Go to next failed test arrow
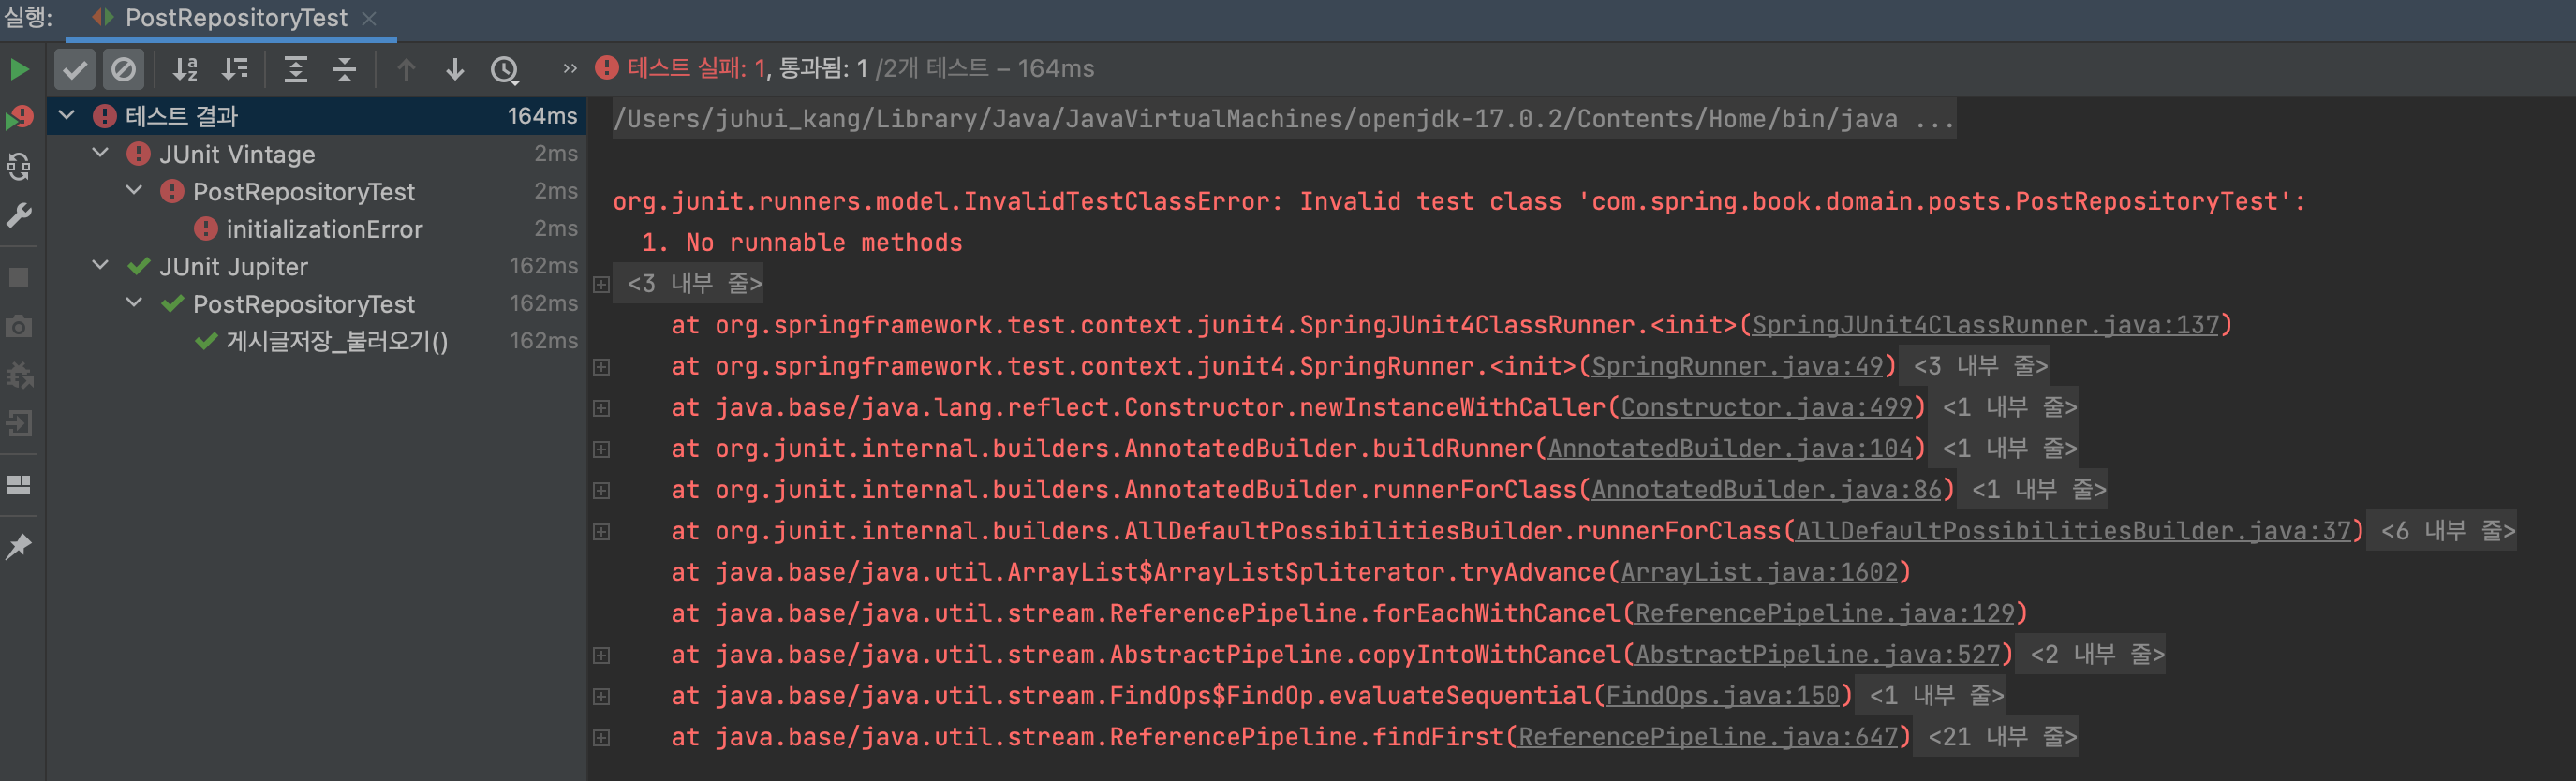2576x781 pixels. pyautogui.click(x=455, y=69)
